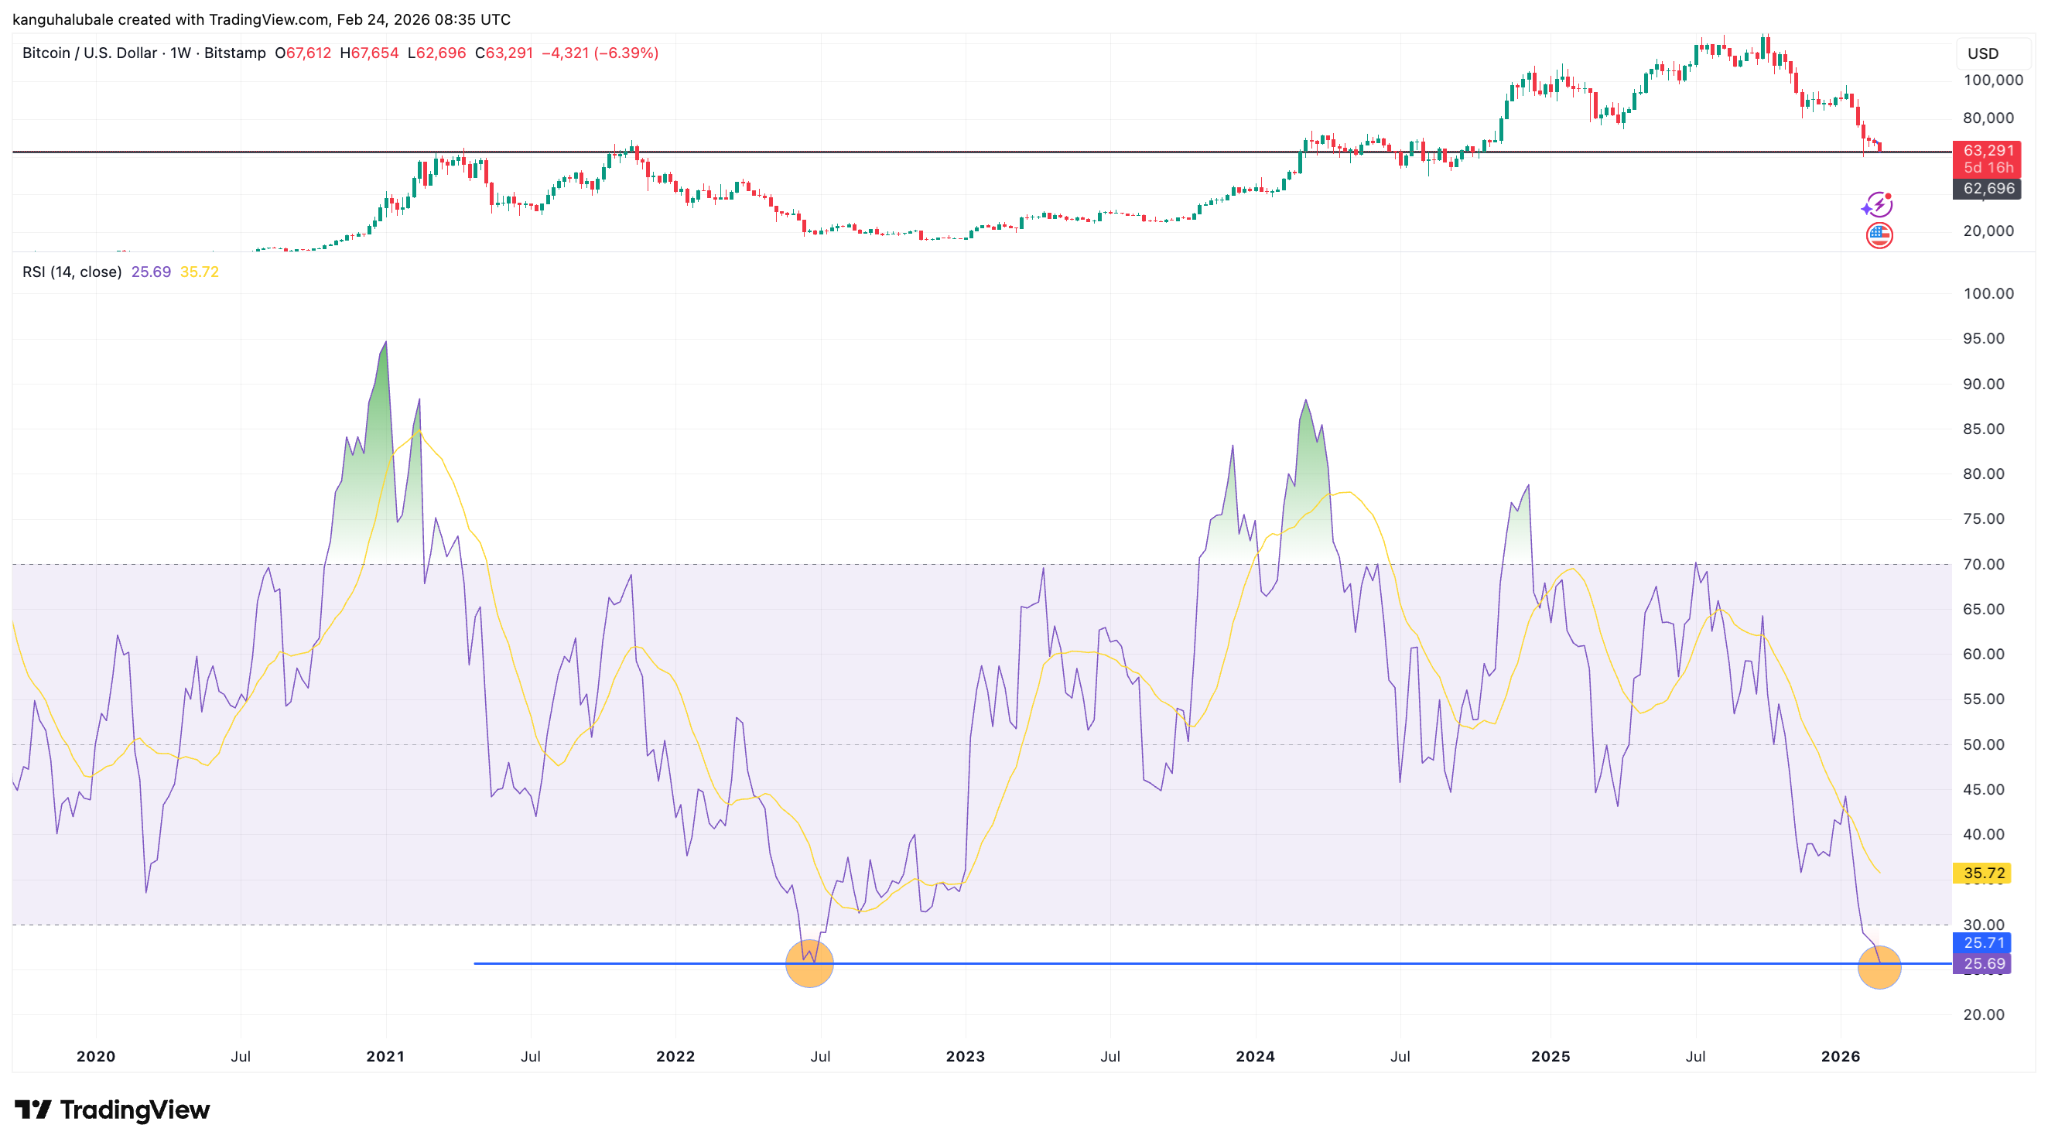
Task: Click the TradingView wordmark at the bottom
Action: [135, 1110]
